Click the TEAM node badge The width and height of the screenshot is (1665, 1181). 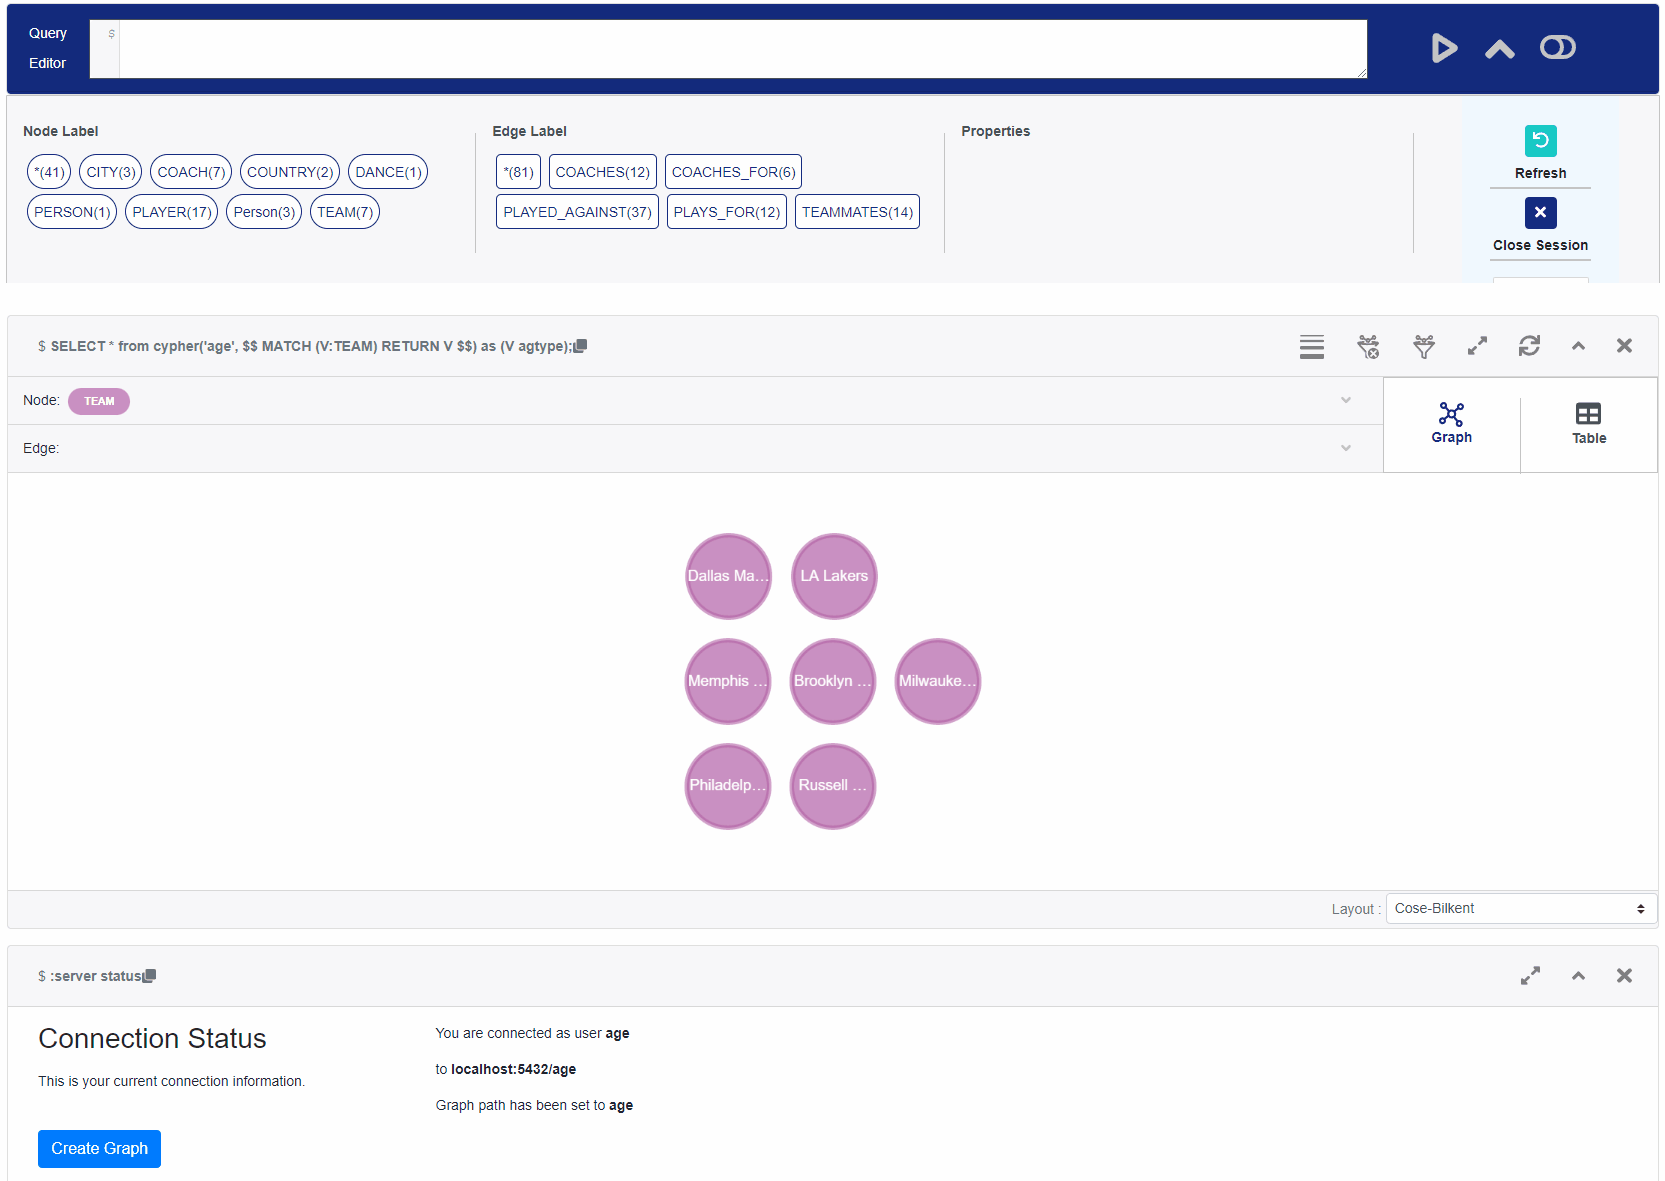coord(99,401)
